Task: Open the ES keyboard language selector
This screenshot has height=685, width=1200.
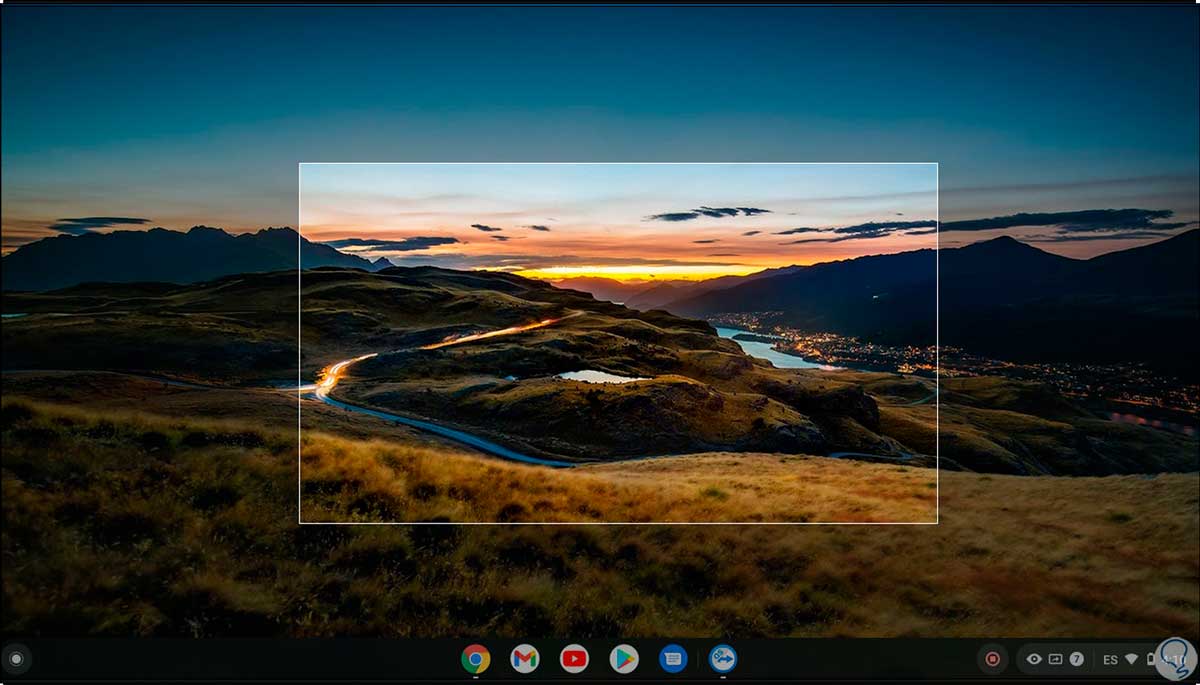Action: point(1110,659)
